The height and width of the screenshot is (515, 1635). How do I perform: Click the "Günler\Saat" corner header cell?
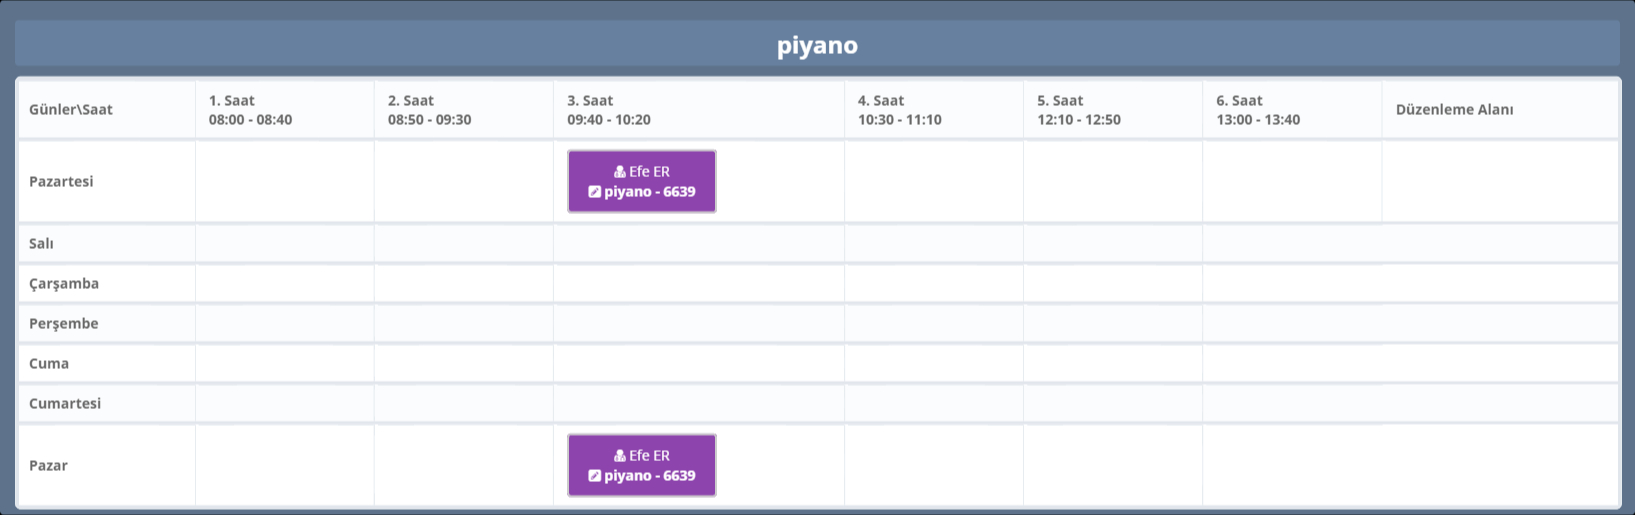pyautogui.click(x=71, y=110)
